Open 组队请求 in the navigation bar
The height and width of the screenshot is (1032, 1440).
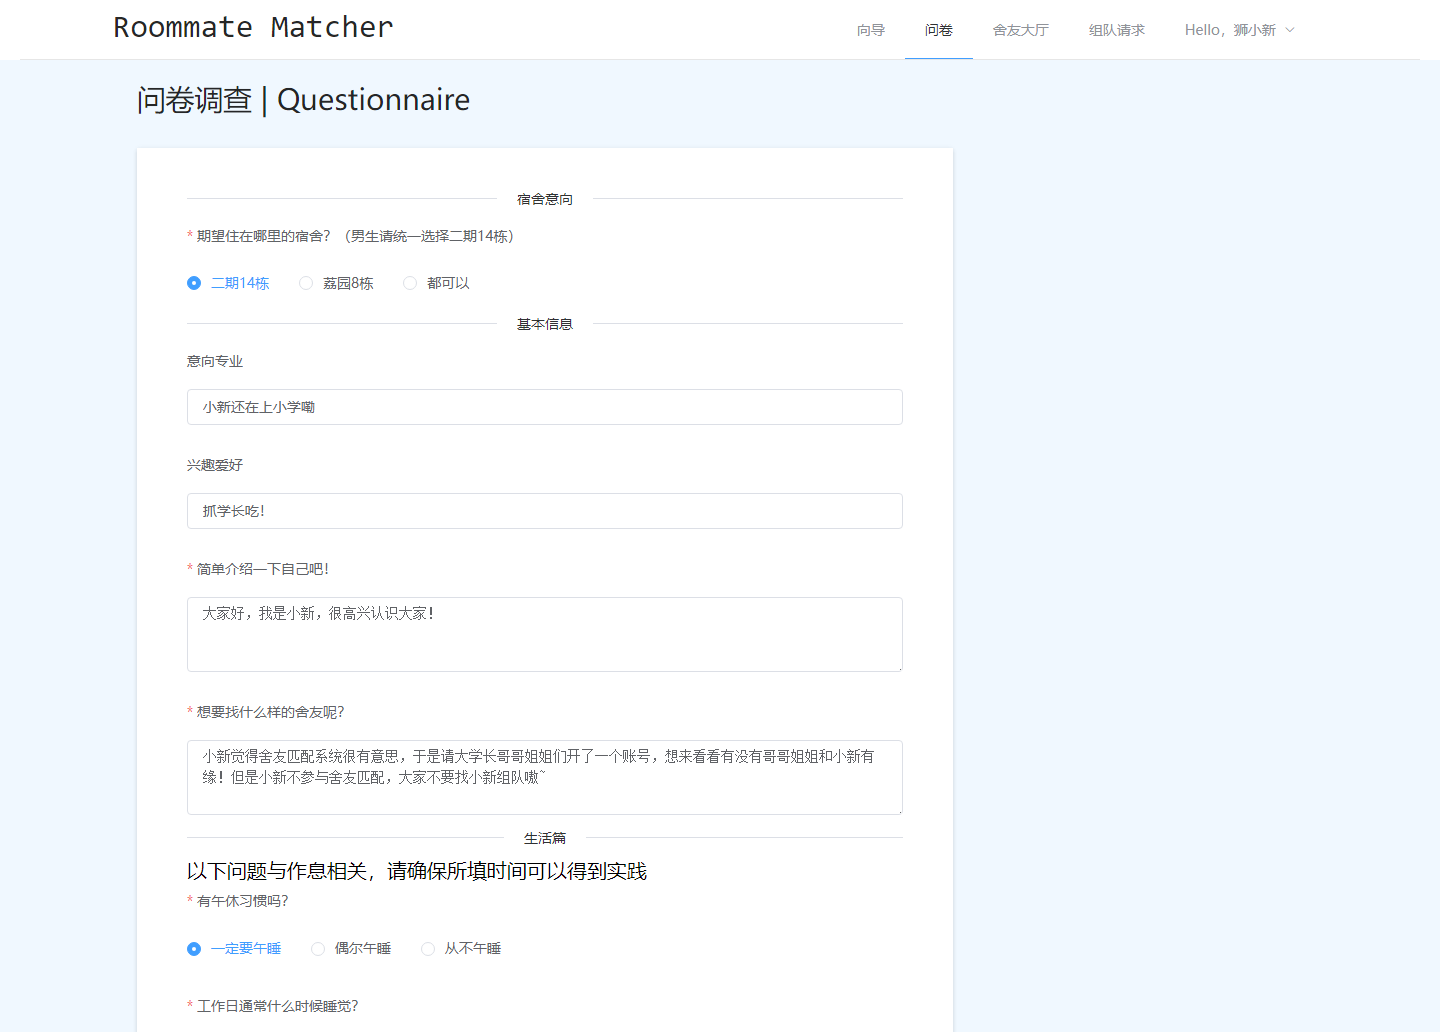1116,30
